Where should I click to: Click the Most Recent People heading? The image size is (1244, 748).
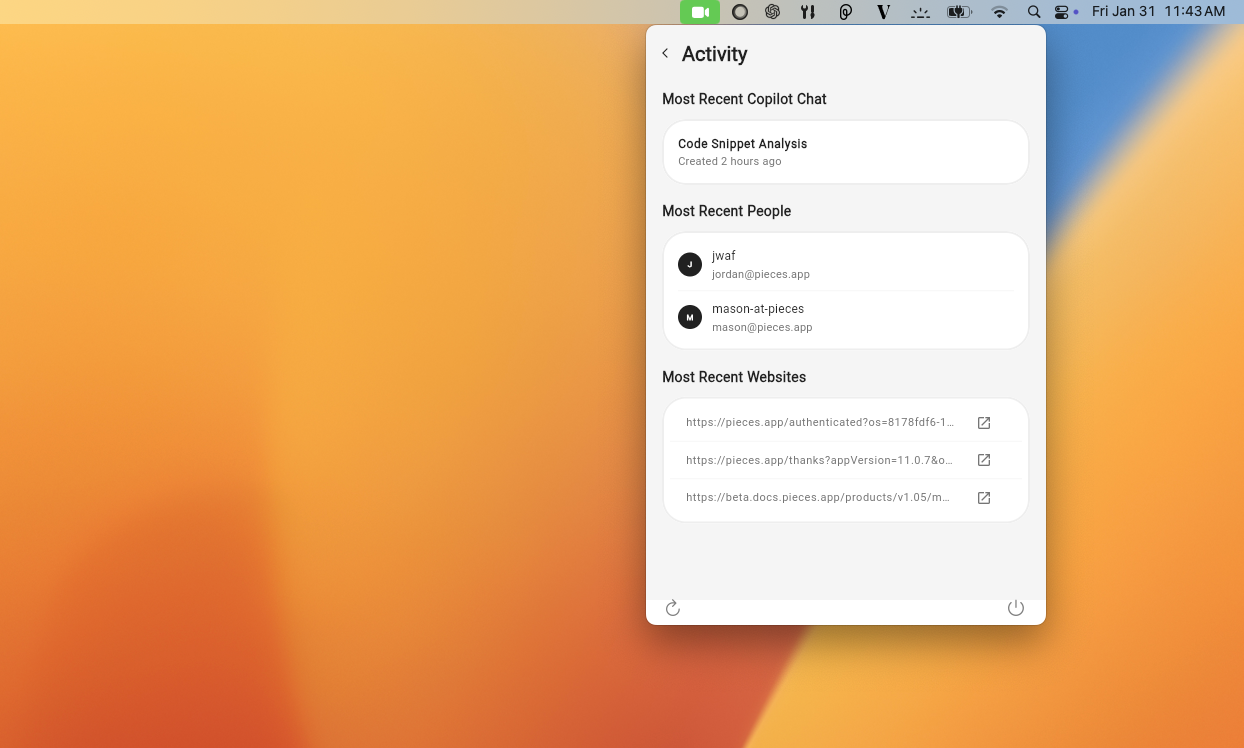[726, 211]
